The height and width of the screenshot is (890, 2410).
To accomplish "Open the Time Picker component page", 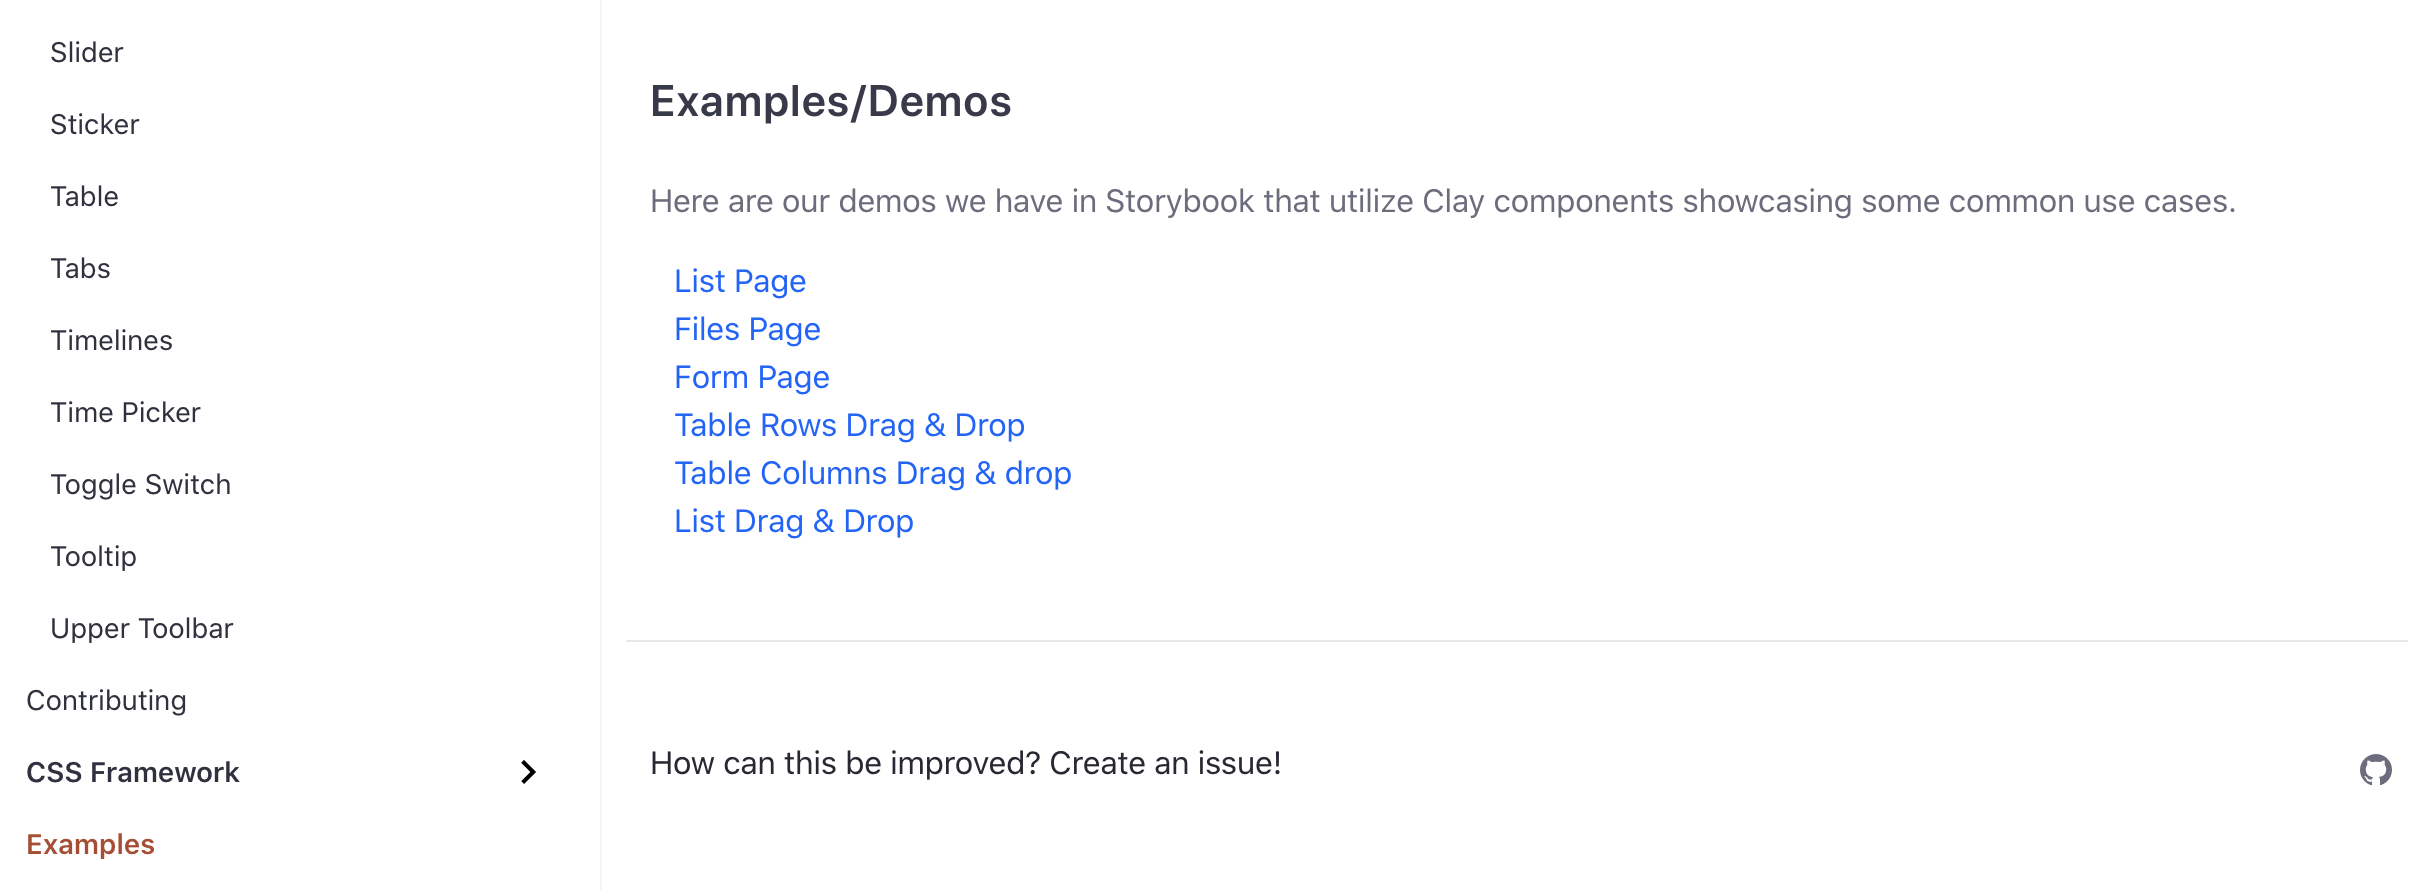I will tap(125, 412).
